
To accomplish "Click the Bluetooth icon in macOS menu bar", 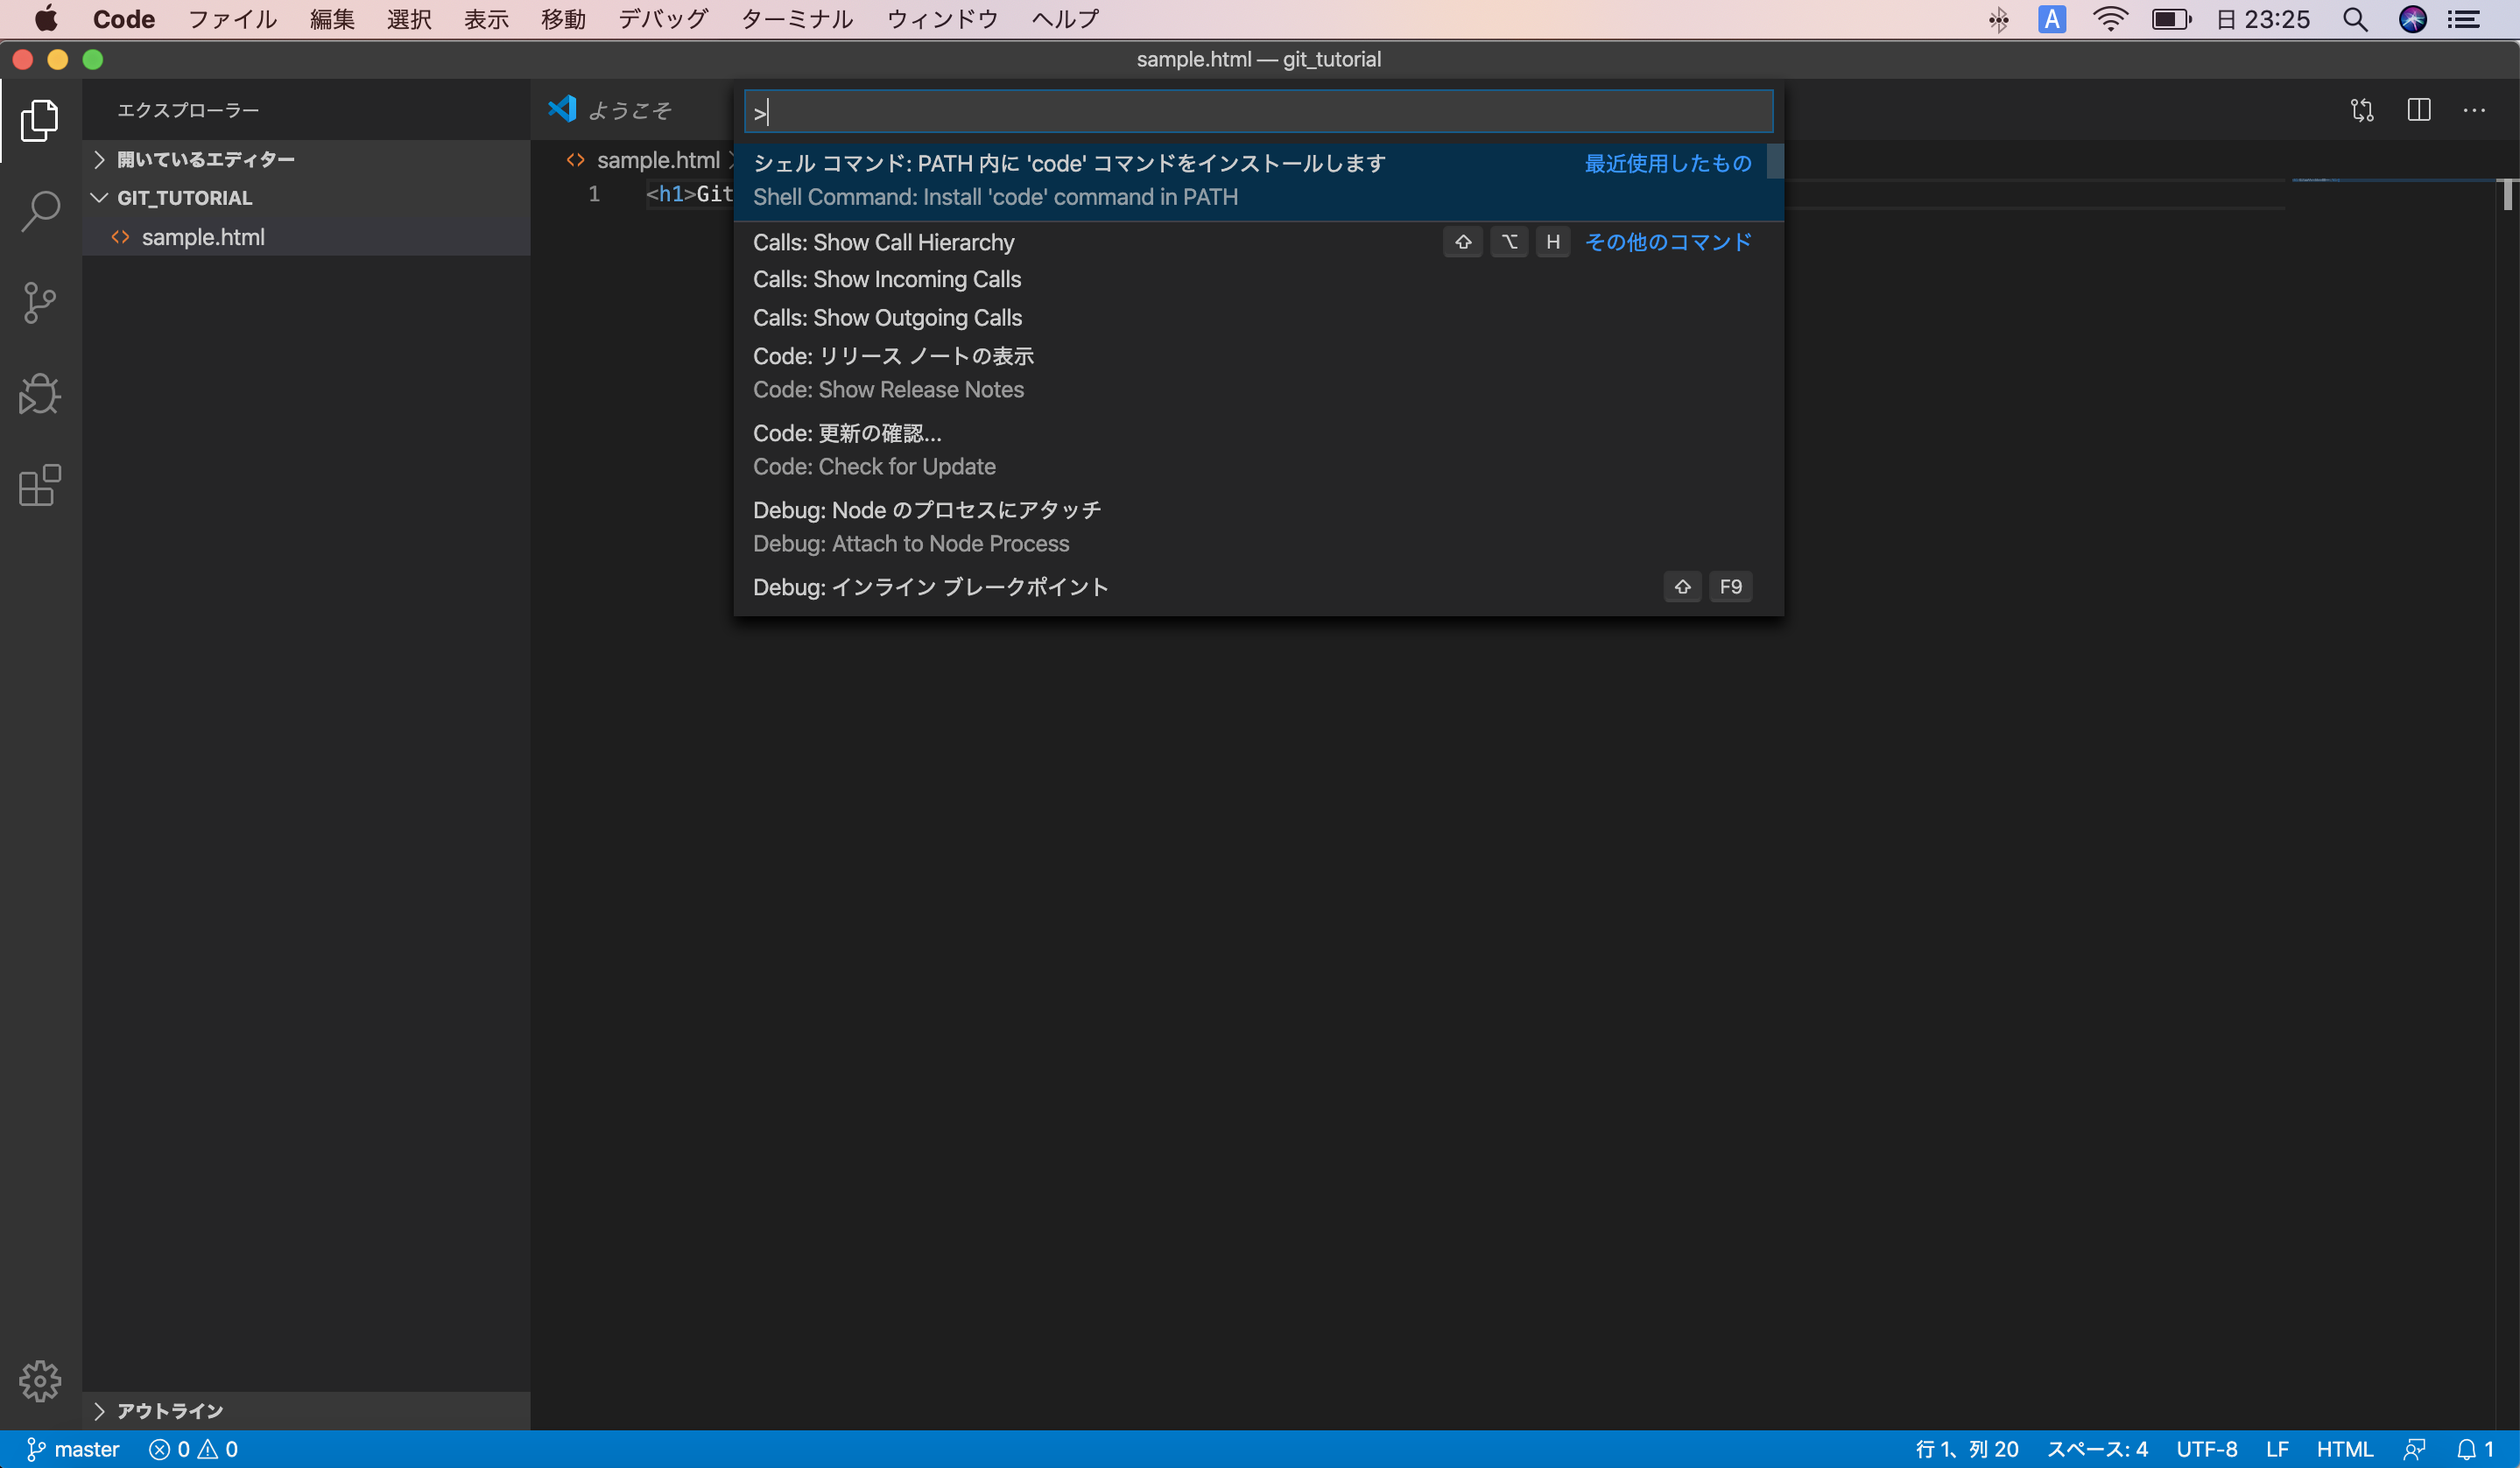I will pyautogui.click(x=1998, y=19).
